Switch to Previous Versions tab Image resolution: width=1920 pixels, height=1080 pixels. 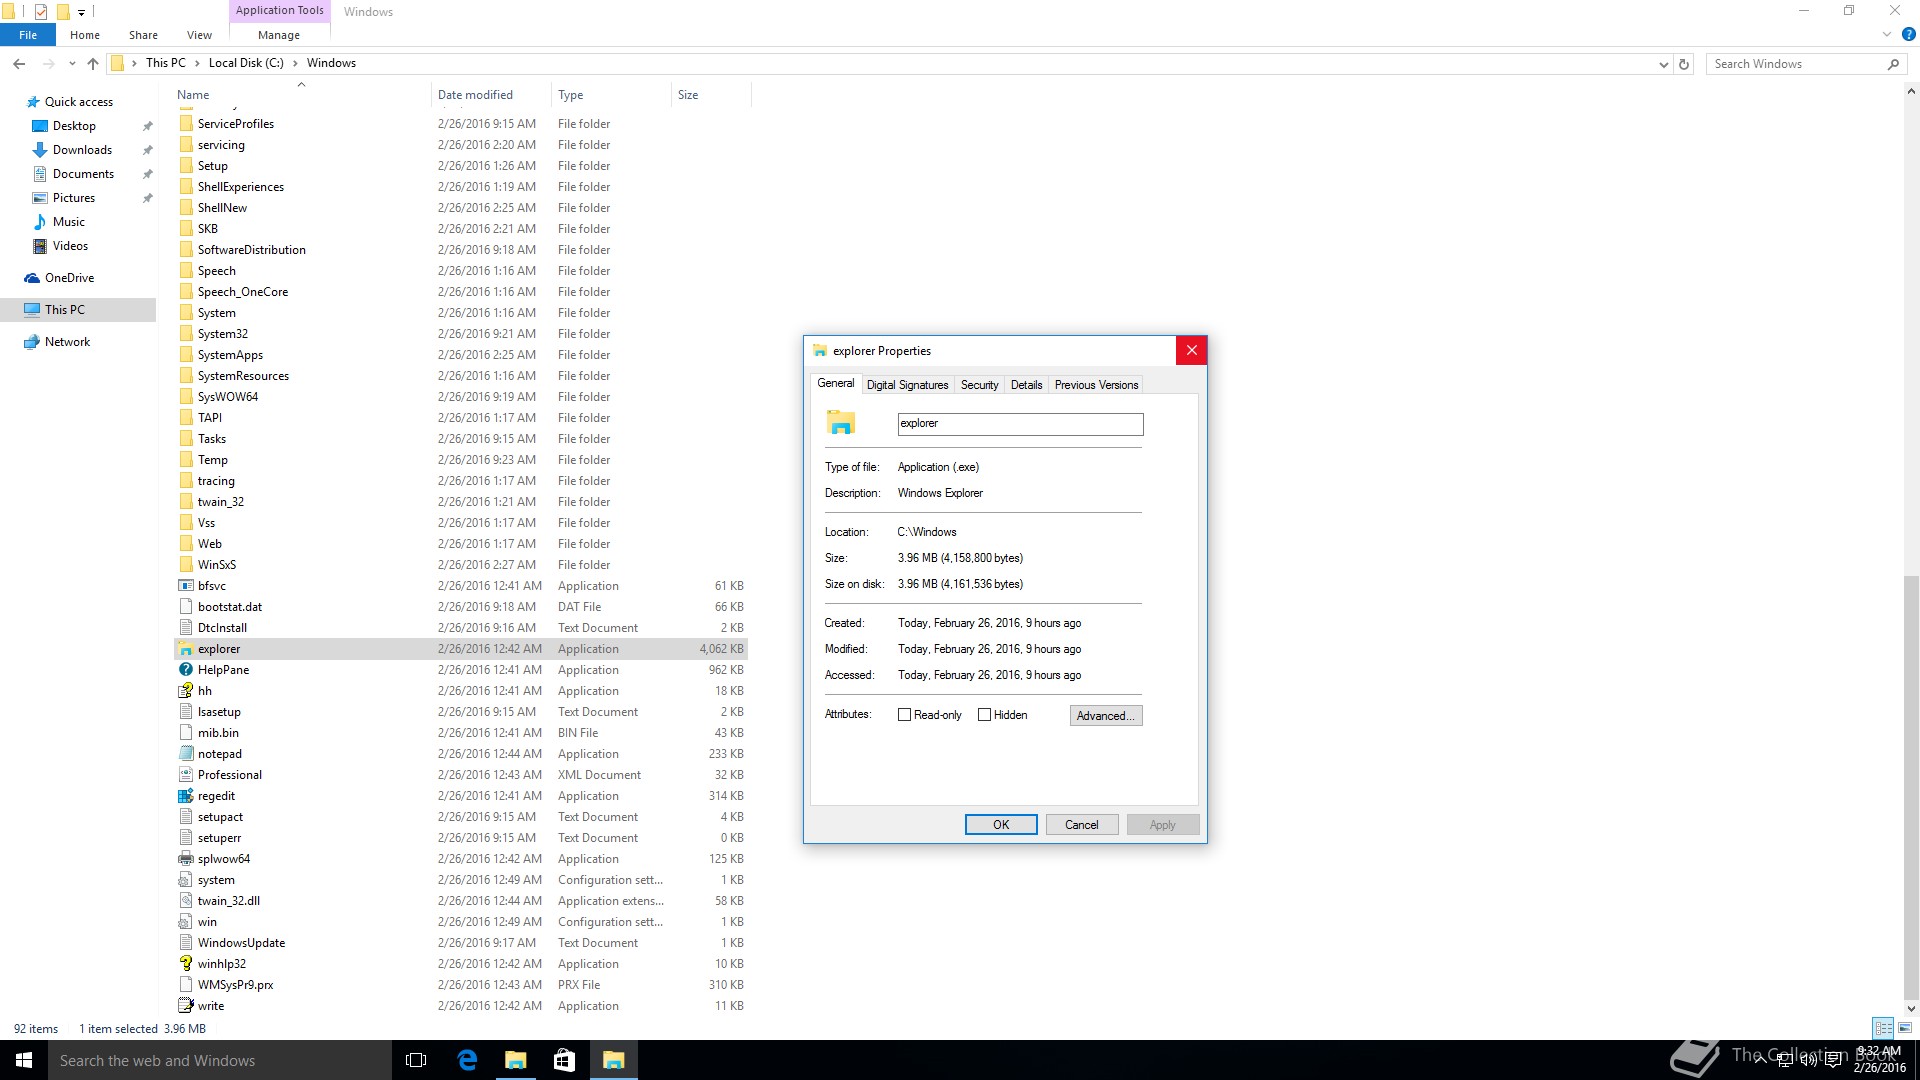point(1096,385)
